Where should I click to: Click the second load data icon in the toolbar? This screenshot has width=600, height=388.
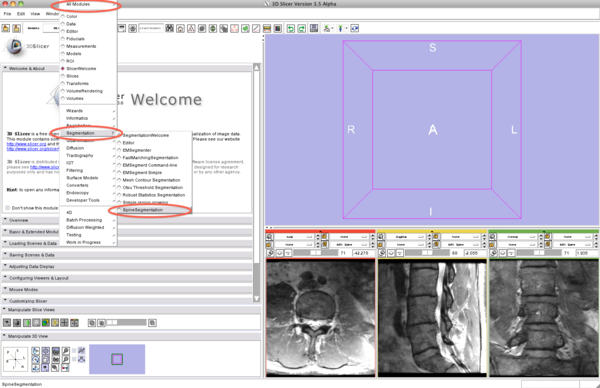[16, 28]
